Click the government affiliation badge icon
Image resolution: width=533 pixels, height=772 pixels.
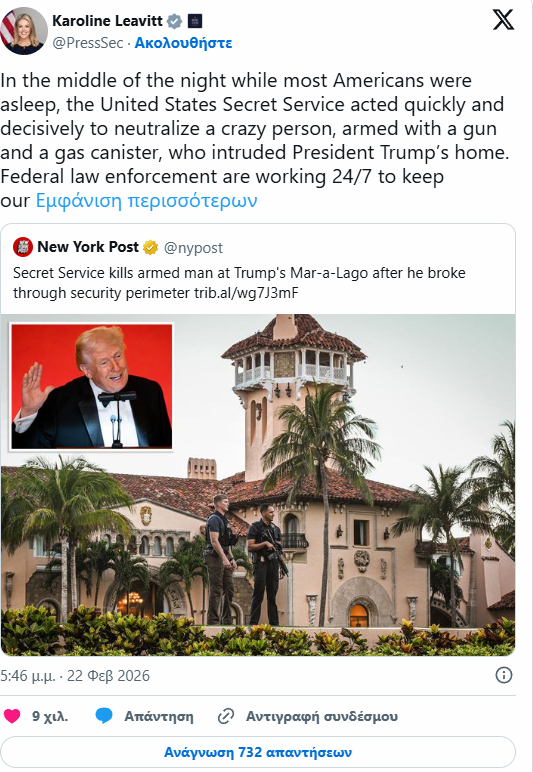point(195,21)
